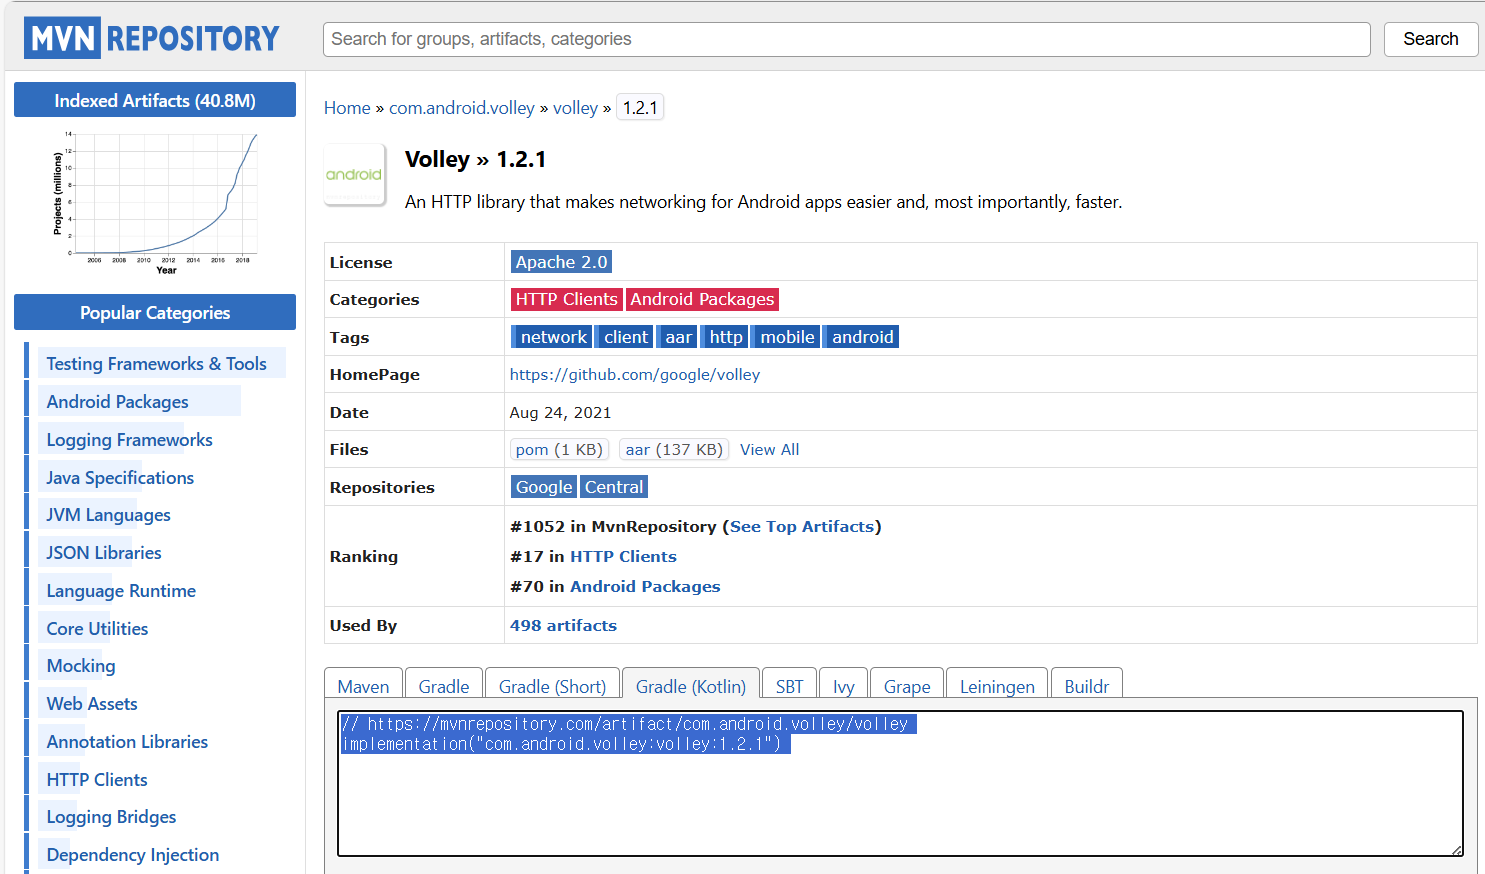Viewport: 1485px width, 874px height.
Task: Click the Popular Categories header
Action: click(155, 312)
